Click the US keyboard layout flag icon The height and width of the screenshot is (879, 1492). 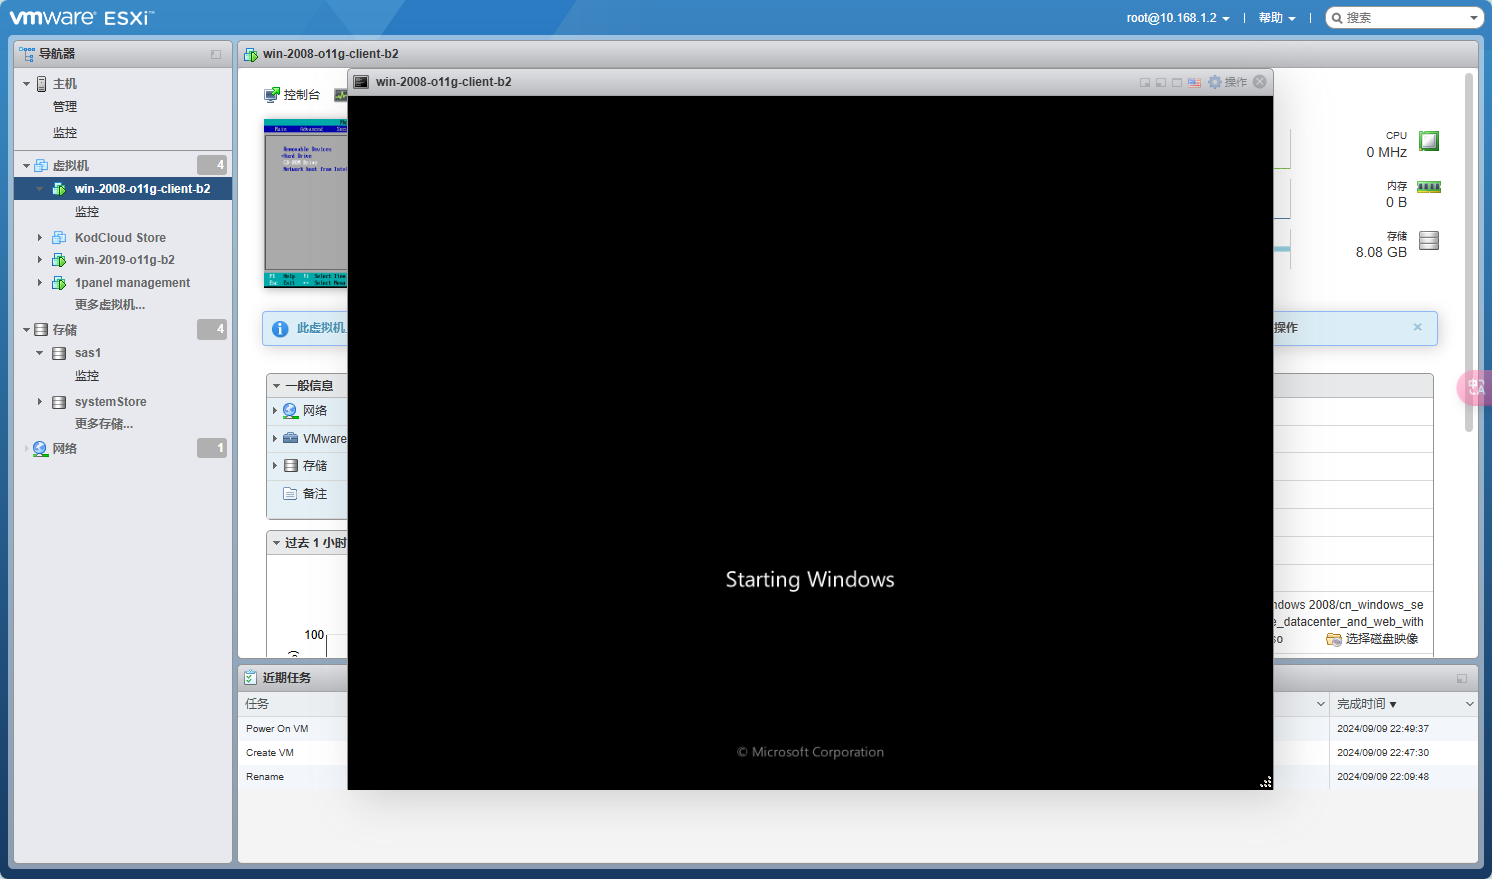[x=1194, y=82]
